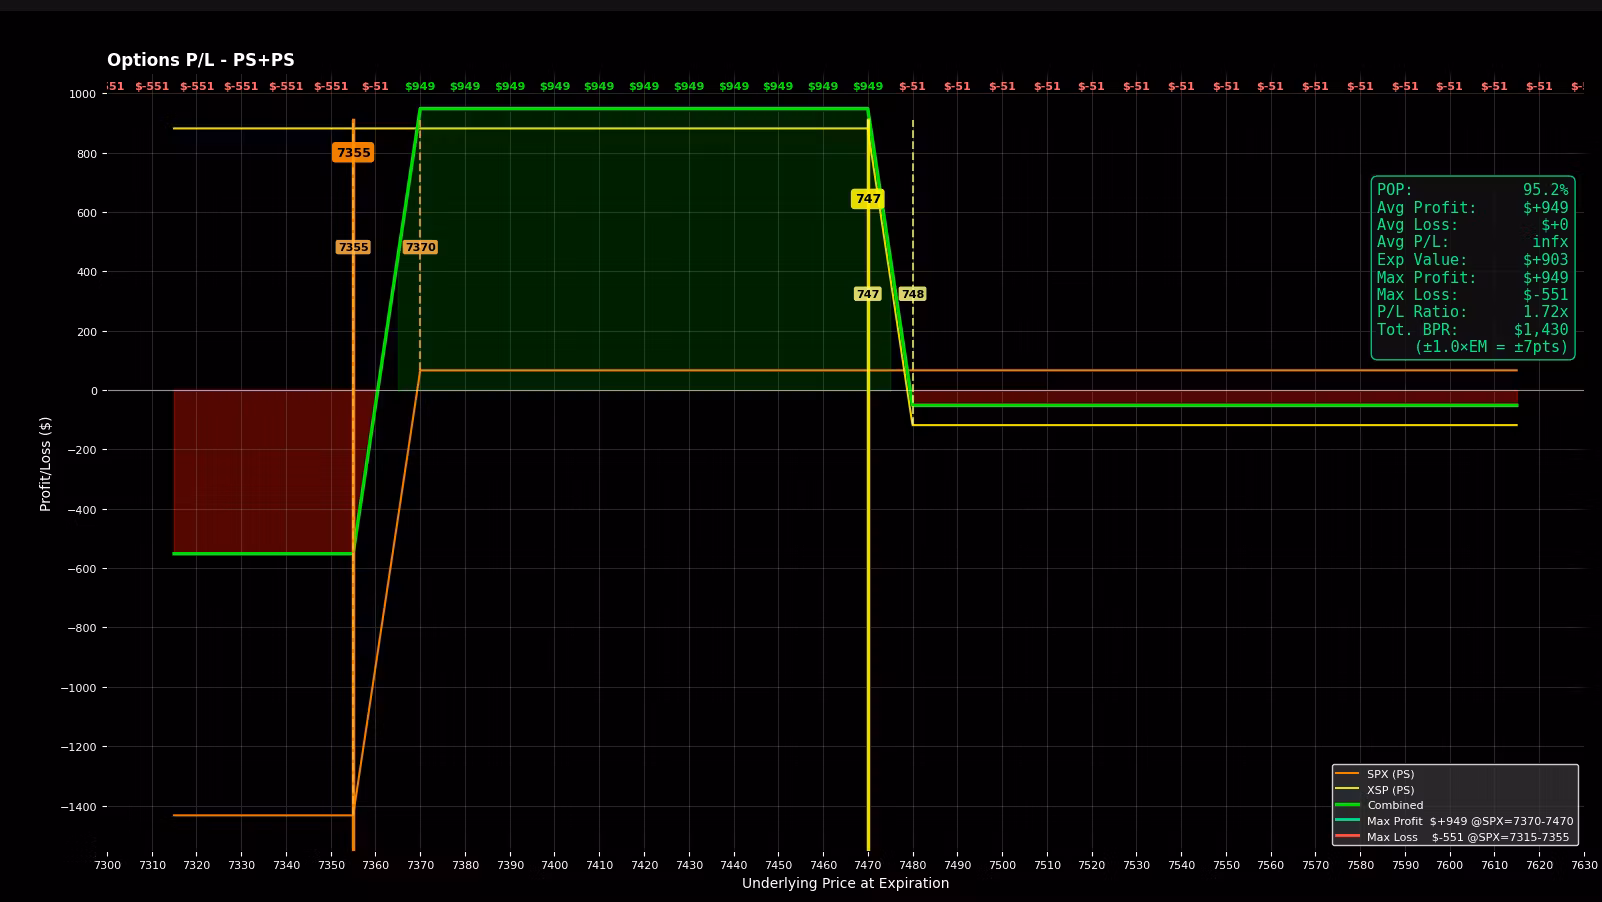
Task: Click the −1000 tick on the y-axis
Action: (79, 688)
